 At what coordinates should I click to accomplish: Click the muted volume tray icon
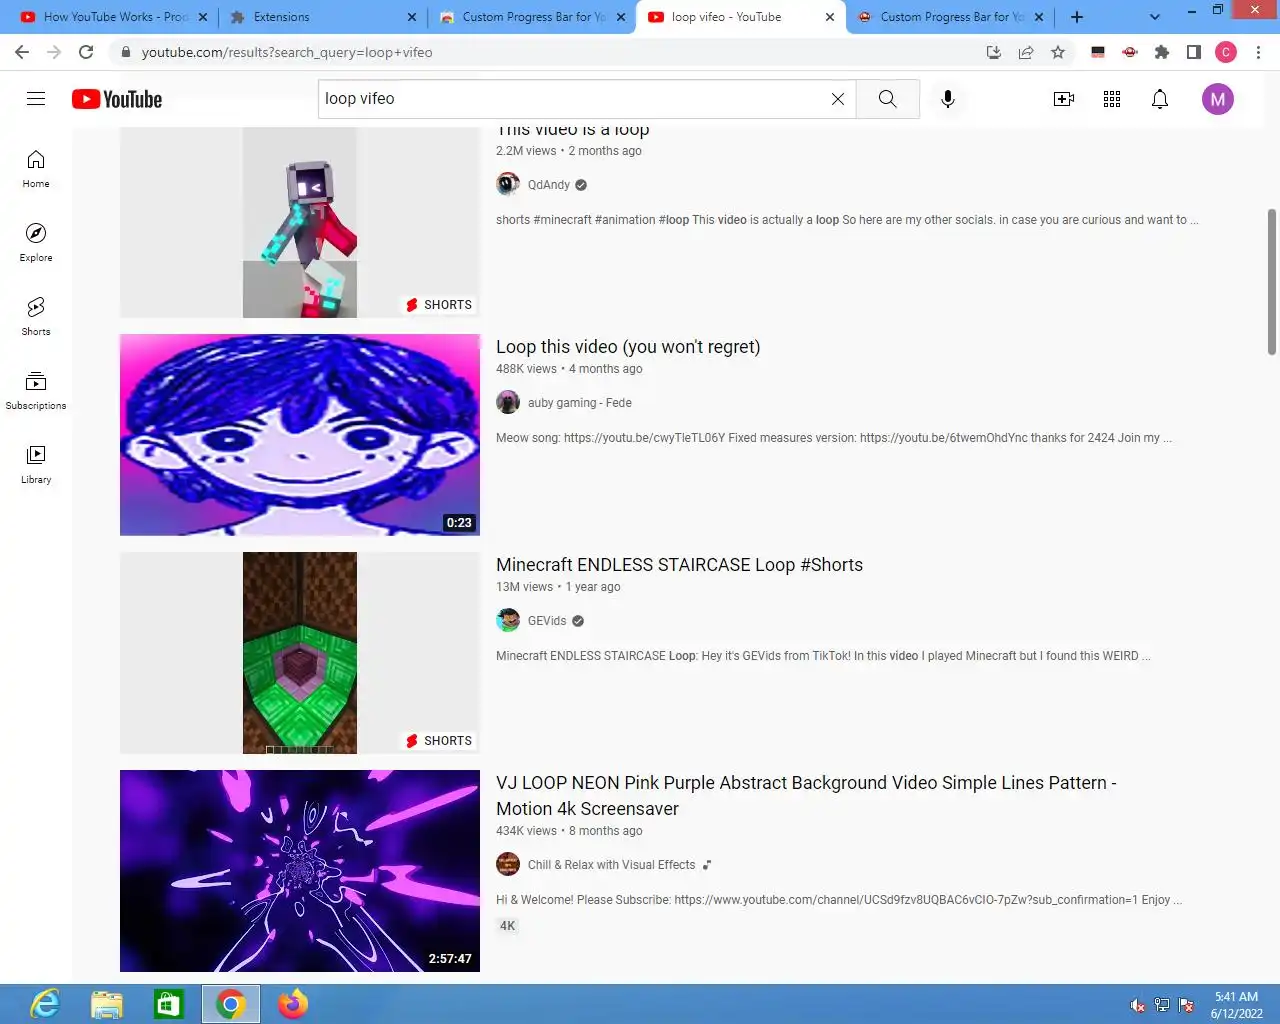click(x=1138, y=1005)
